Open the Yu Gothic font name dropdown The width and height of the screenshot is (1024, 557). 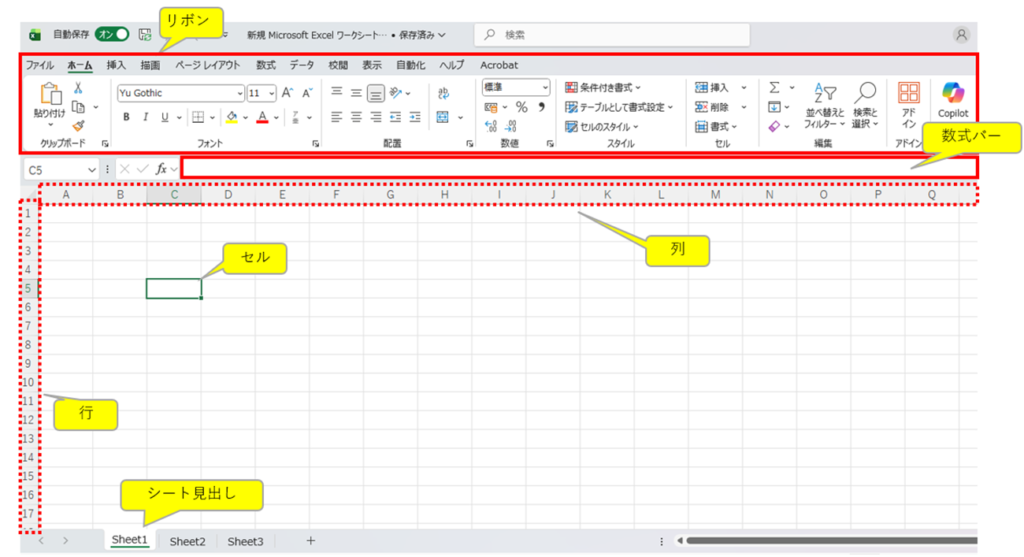[180, 93]
